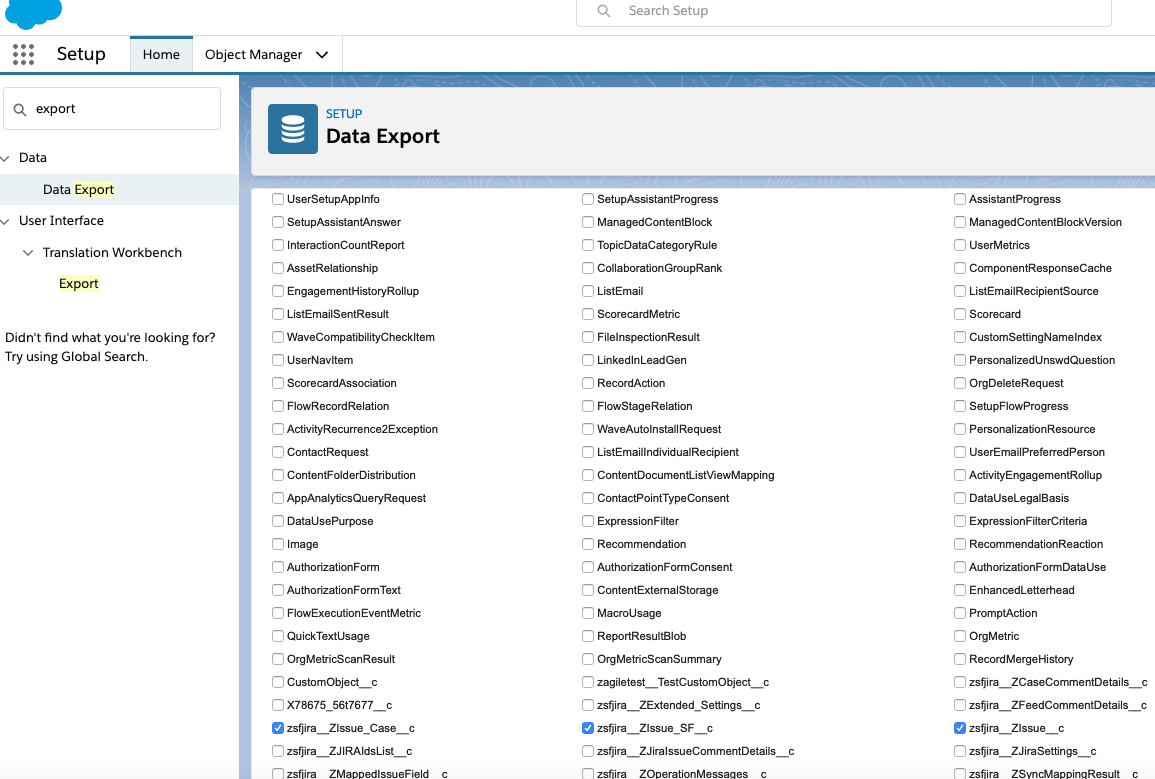Screen dimensions: 1155x779
Task: Enable the UserSetupAppInfo checkbox
Action: [278, 199]
